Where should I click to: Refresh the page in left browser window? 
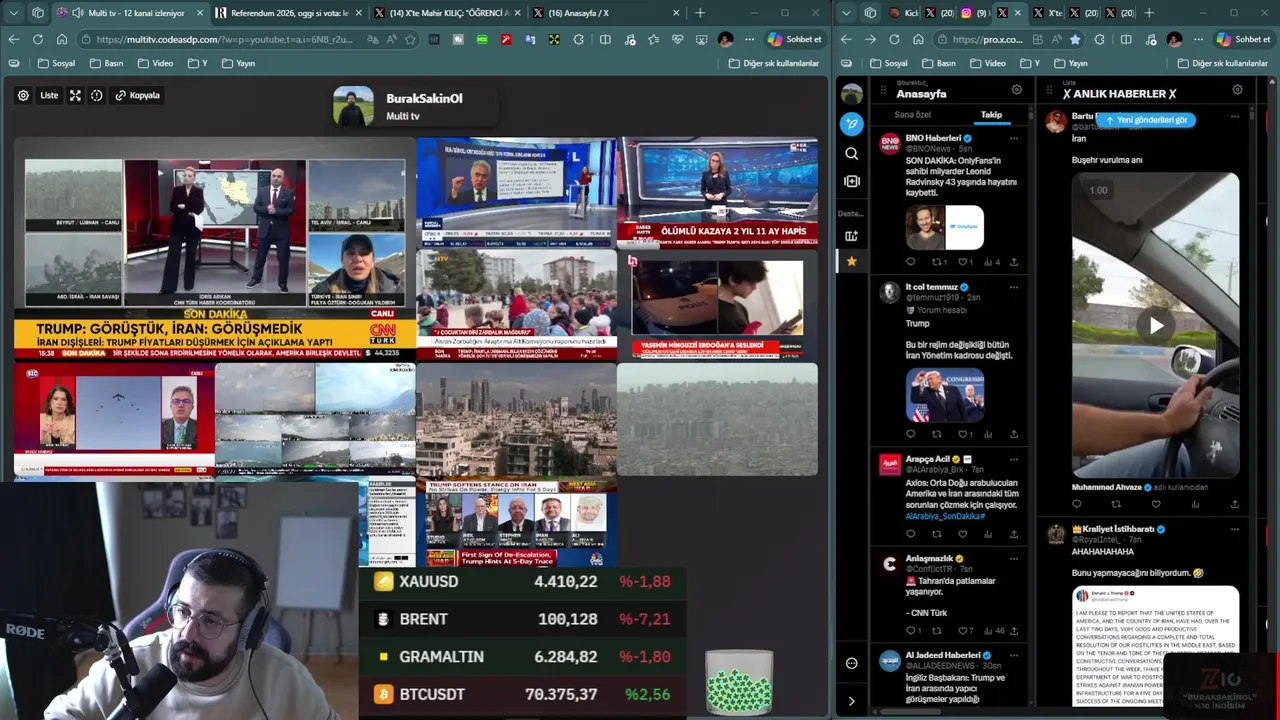pos(37,39)
